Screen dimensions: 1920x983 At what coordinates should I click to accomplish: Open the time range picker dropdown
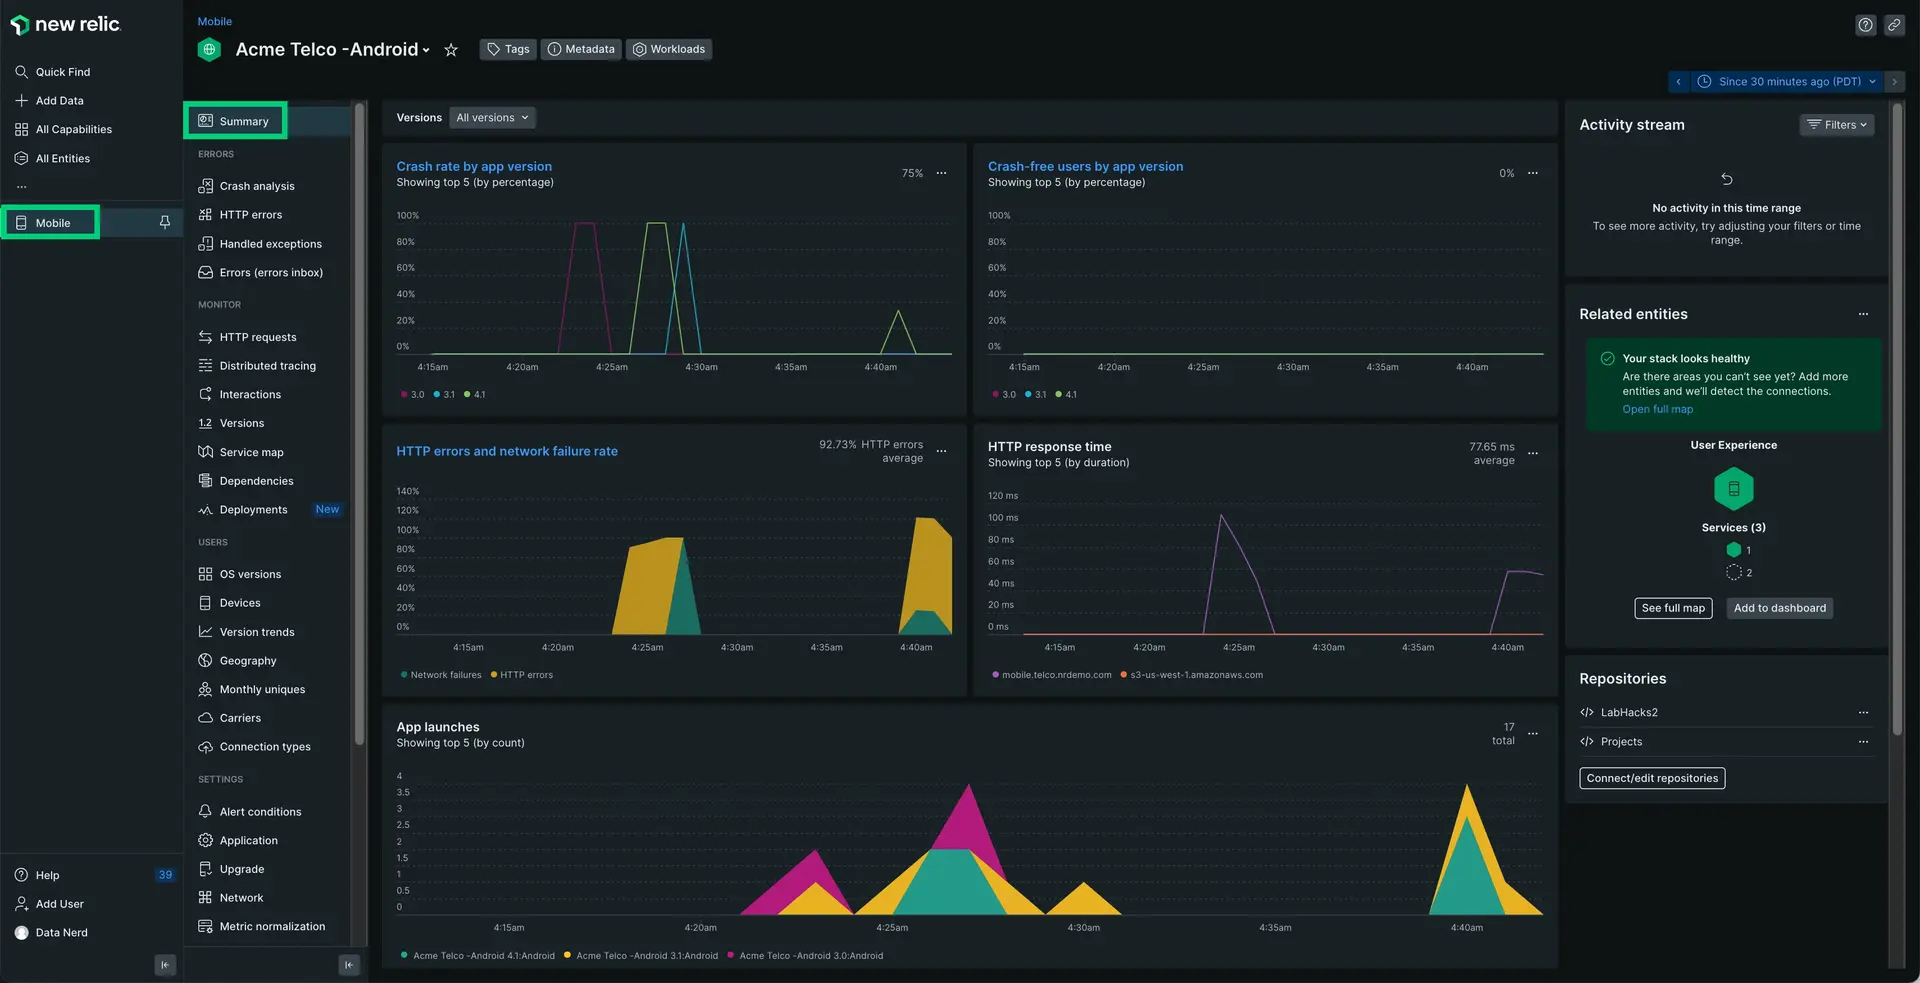[x=1787, y=81]
